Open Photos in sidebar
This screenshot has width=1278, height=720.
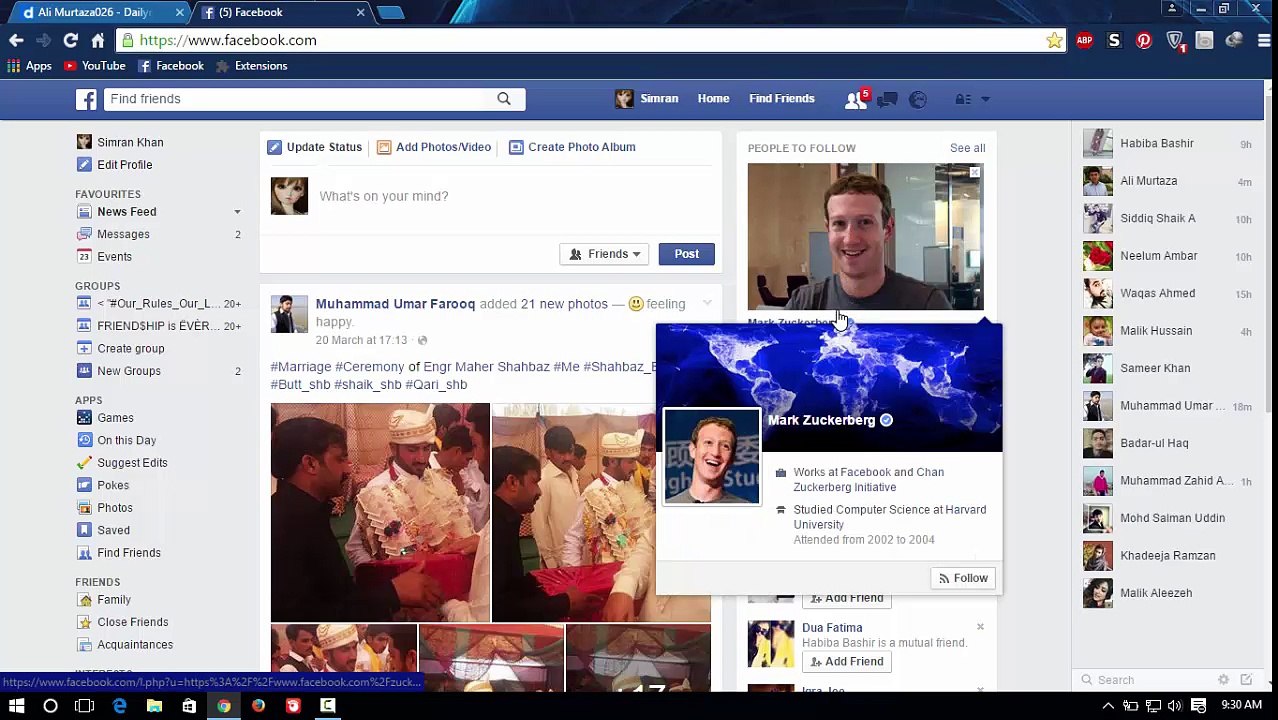pyautogui.click(x=114, y=508)
